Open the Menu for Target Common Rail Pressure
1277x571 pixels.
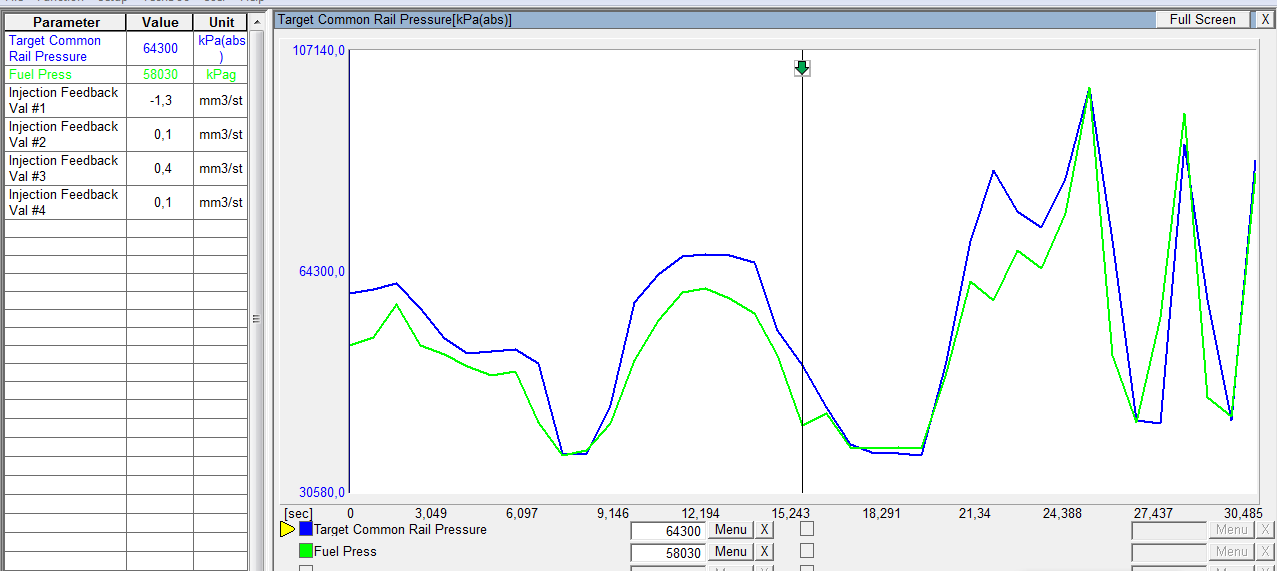coord(730,530)
